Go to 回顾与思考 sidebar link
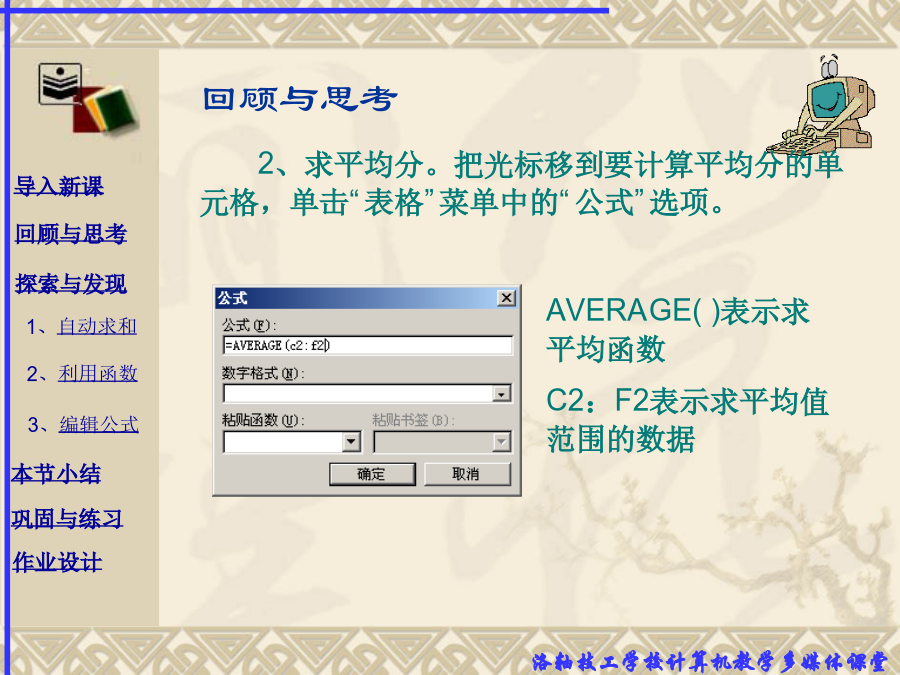Screen dimensions: 900x675 pyautogui.click(x=71, y=234)
